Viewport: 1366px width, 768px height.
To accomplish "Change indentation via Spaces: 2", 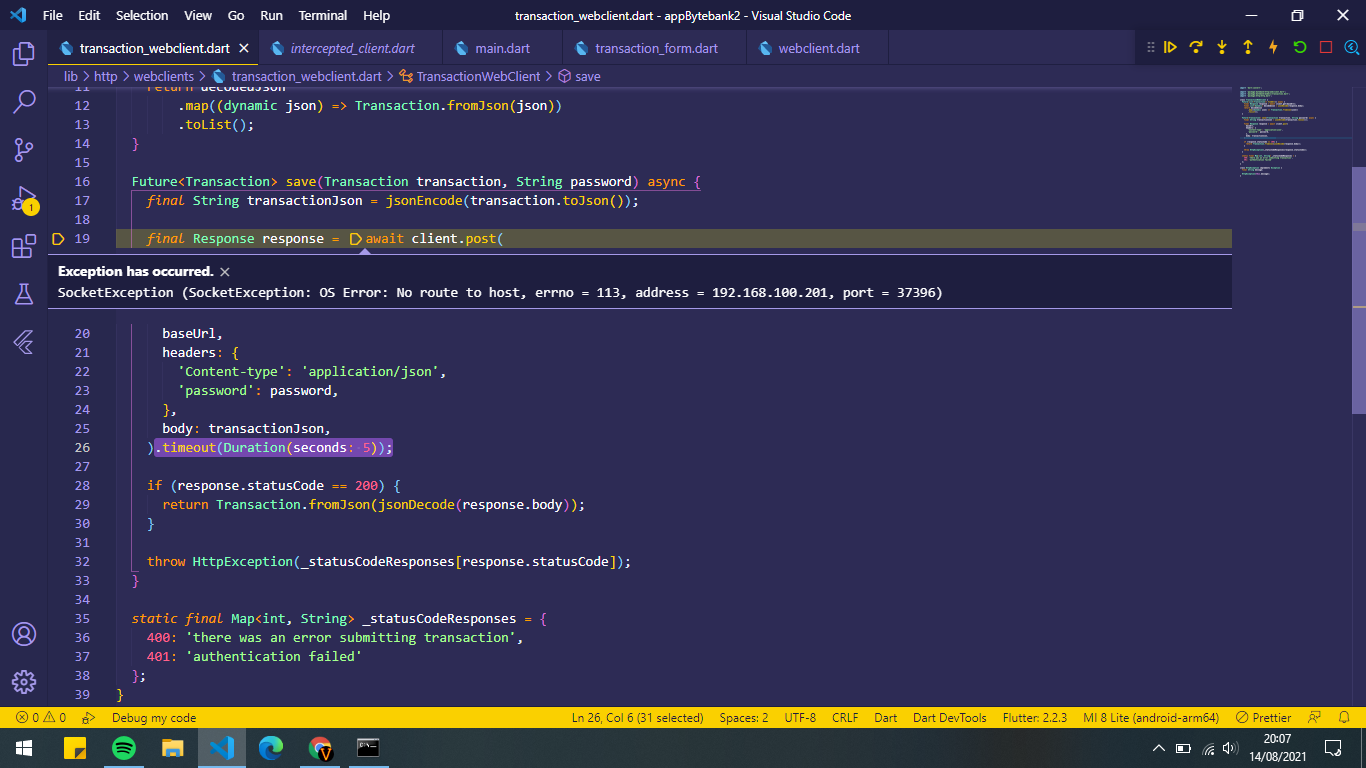I will (x=744, y=717).
